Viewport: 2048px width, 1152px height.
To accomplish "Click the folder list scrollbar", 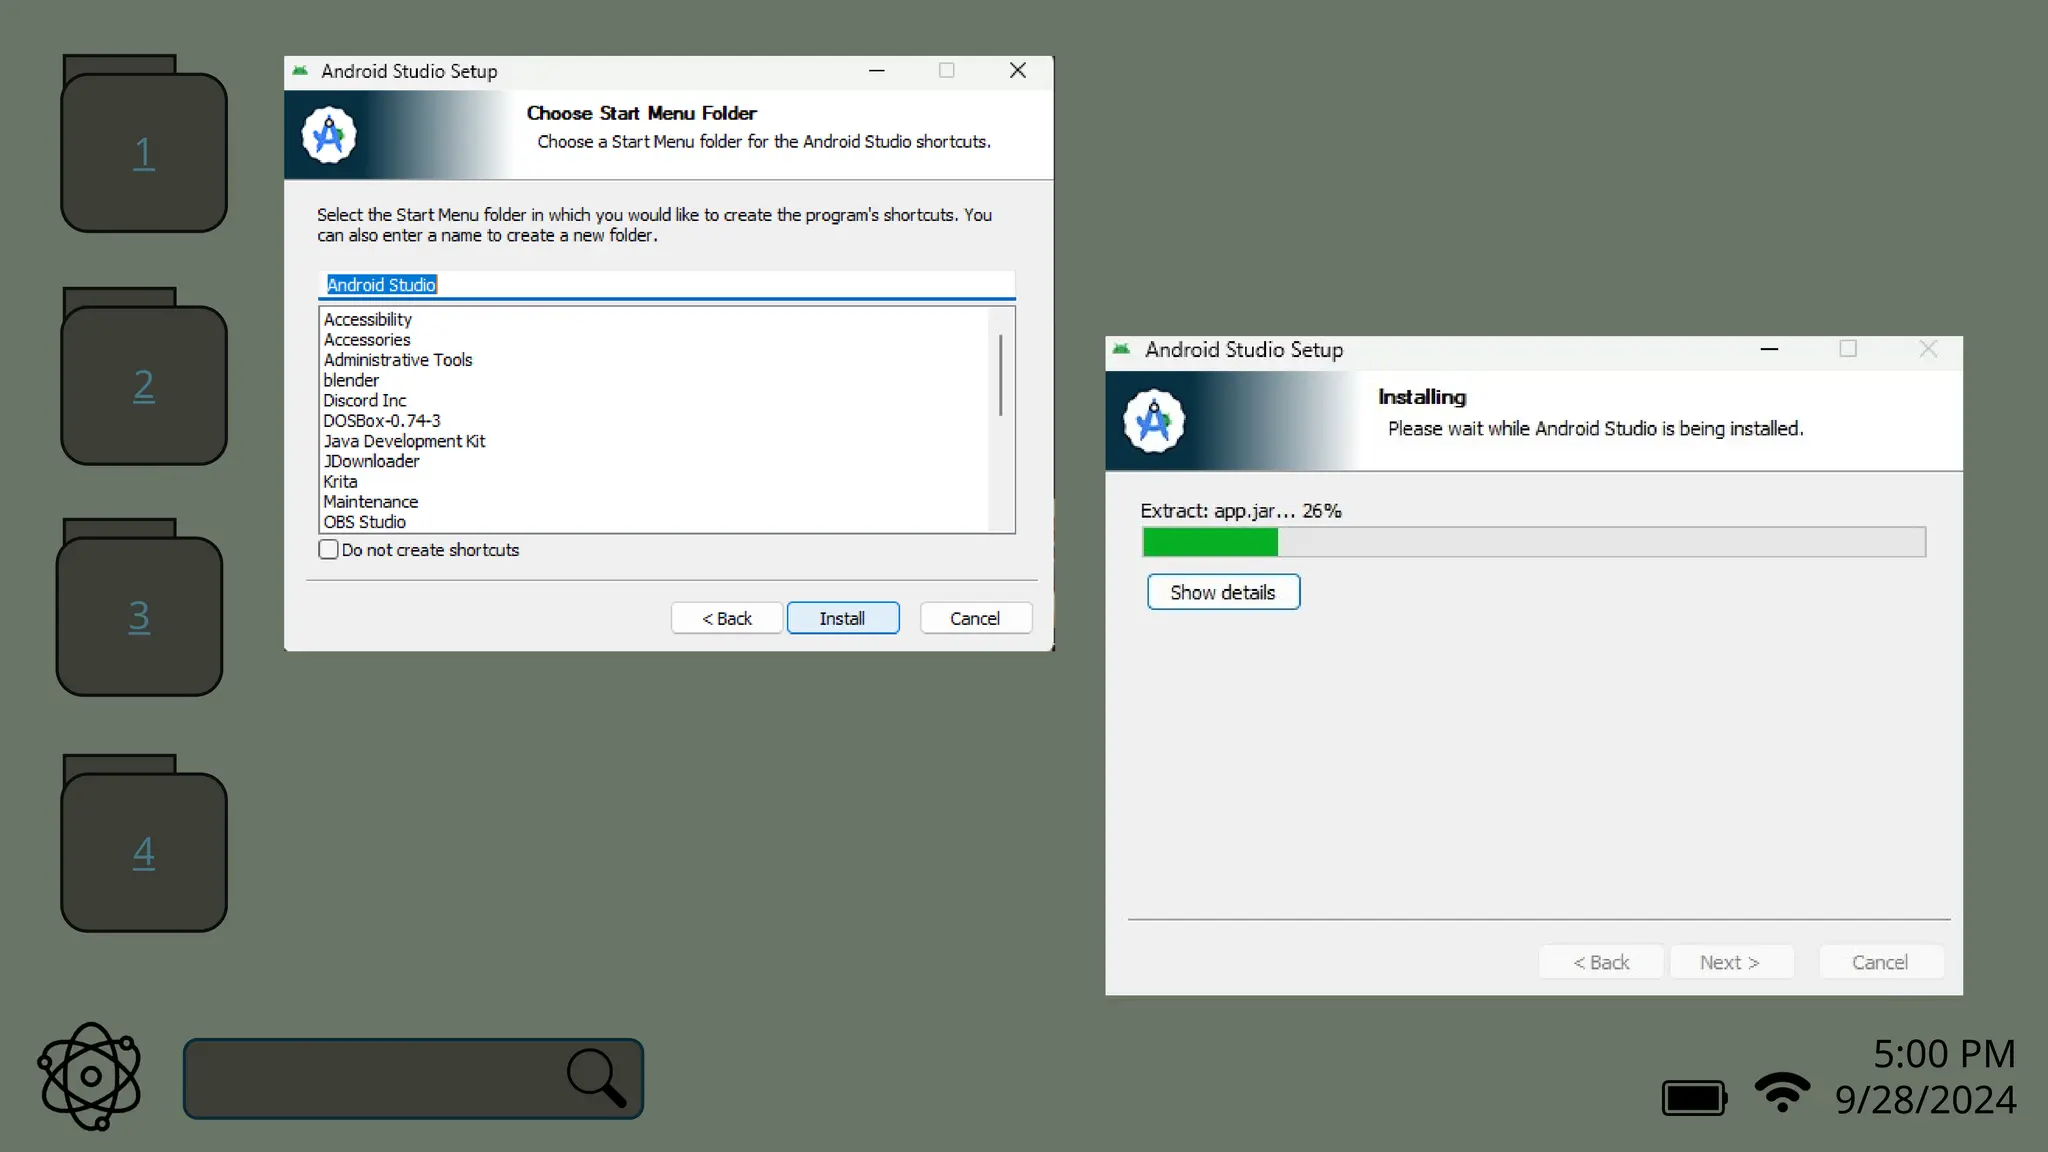I will [x=1000, y=375].
